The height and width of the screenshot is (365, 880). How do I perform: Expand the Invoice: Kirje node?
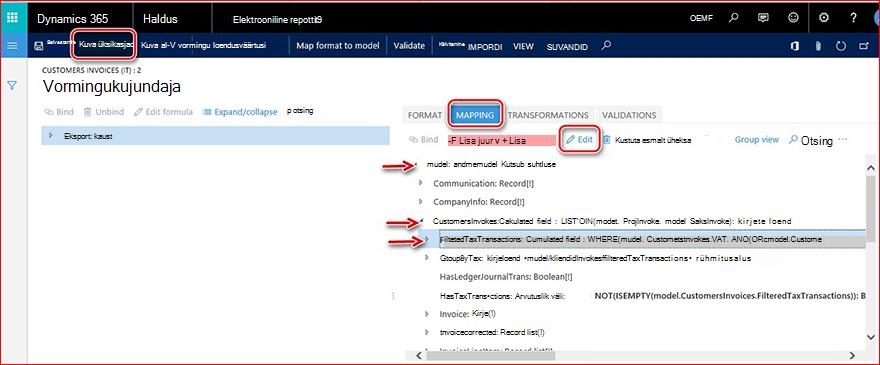pos(427,314)
